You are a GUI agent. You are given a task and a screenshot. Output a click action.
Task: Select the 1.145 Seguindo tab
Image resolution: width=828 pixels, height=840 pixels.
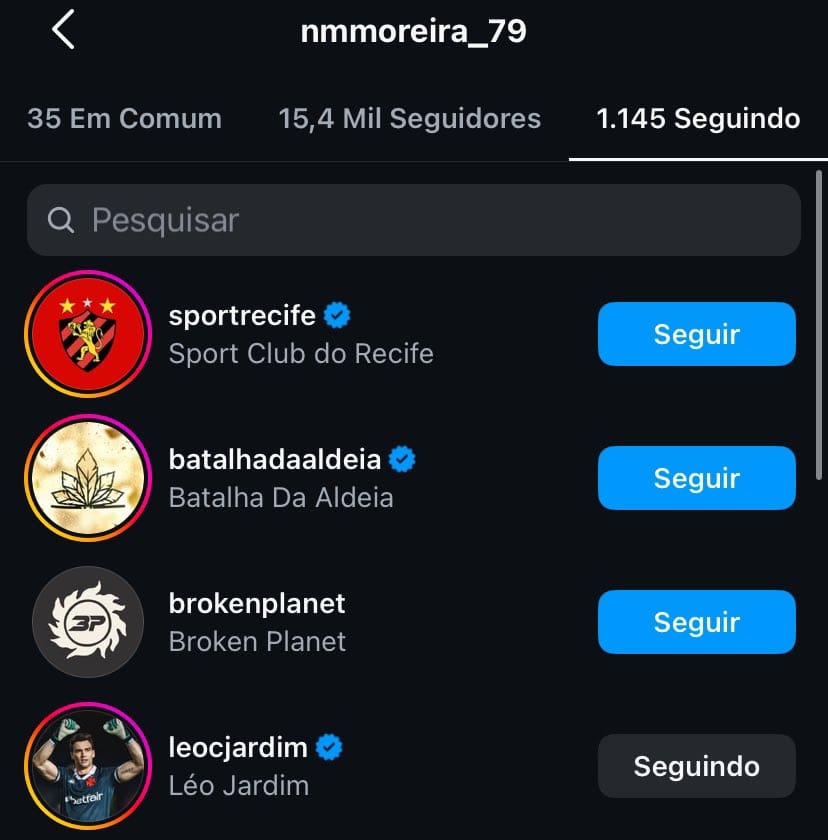tap(698, 119)
